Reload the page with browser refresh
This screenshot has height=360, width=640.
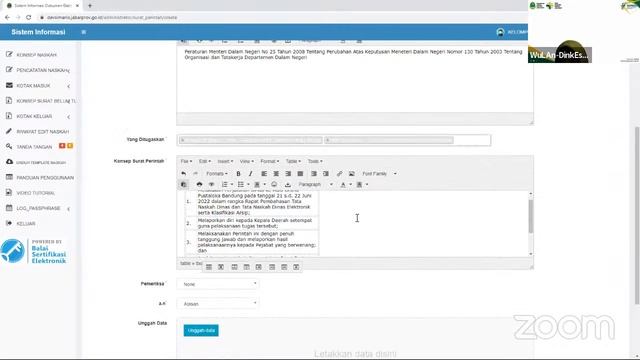point(28,18)
